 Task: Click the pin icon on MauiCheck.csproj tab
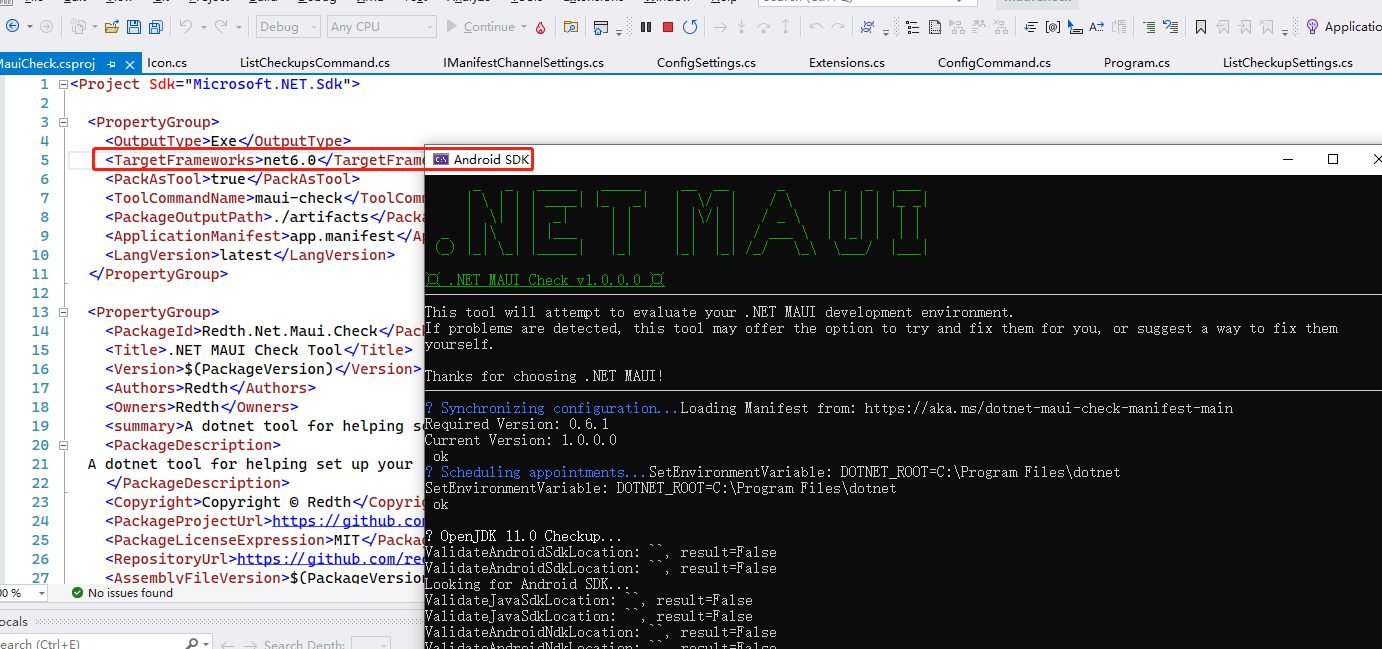pyautogui.click(x=112, y=63)
